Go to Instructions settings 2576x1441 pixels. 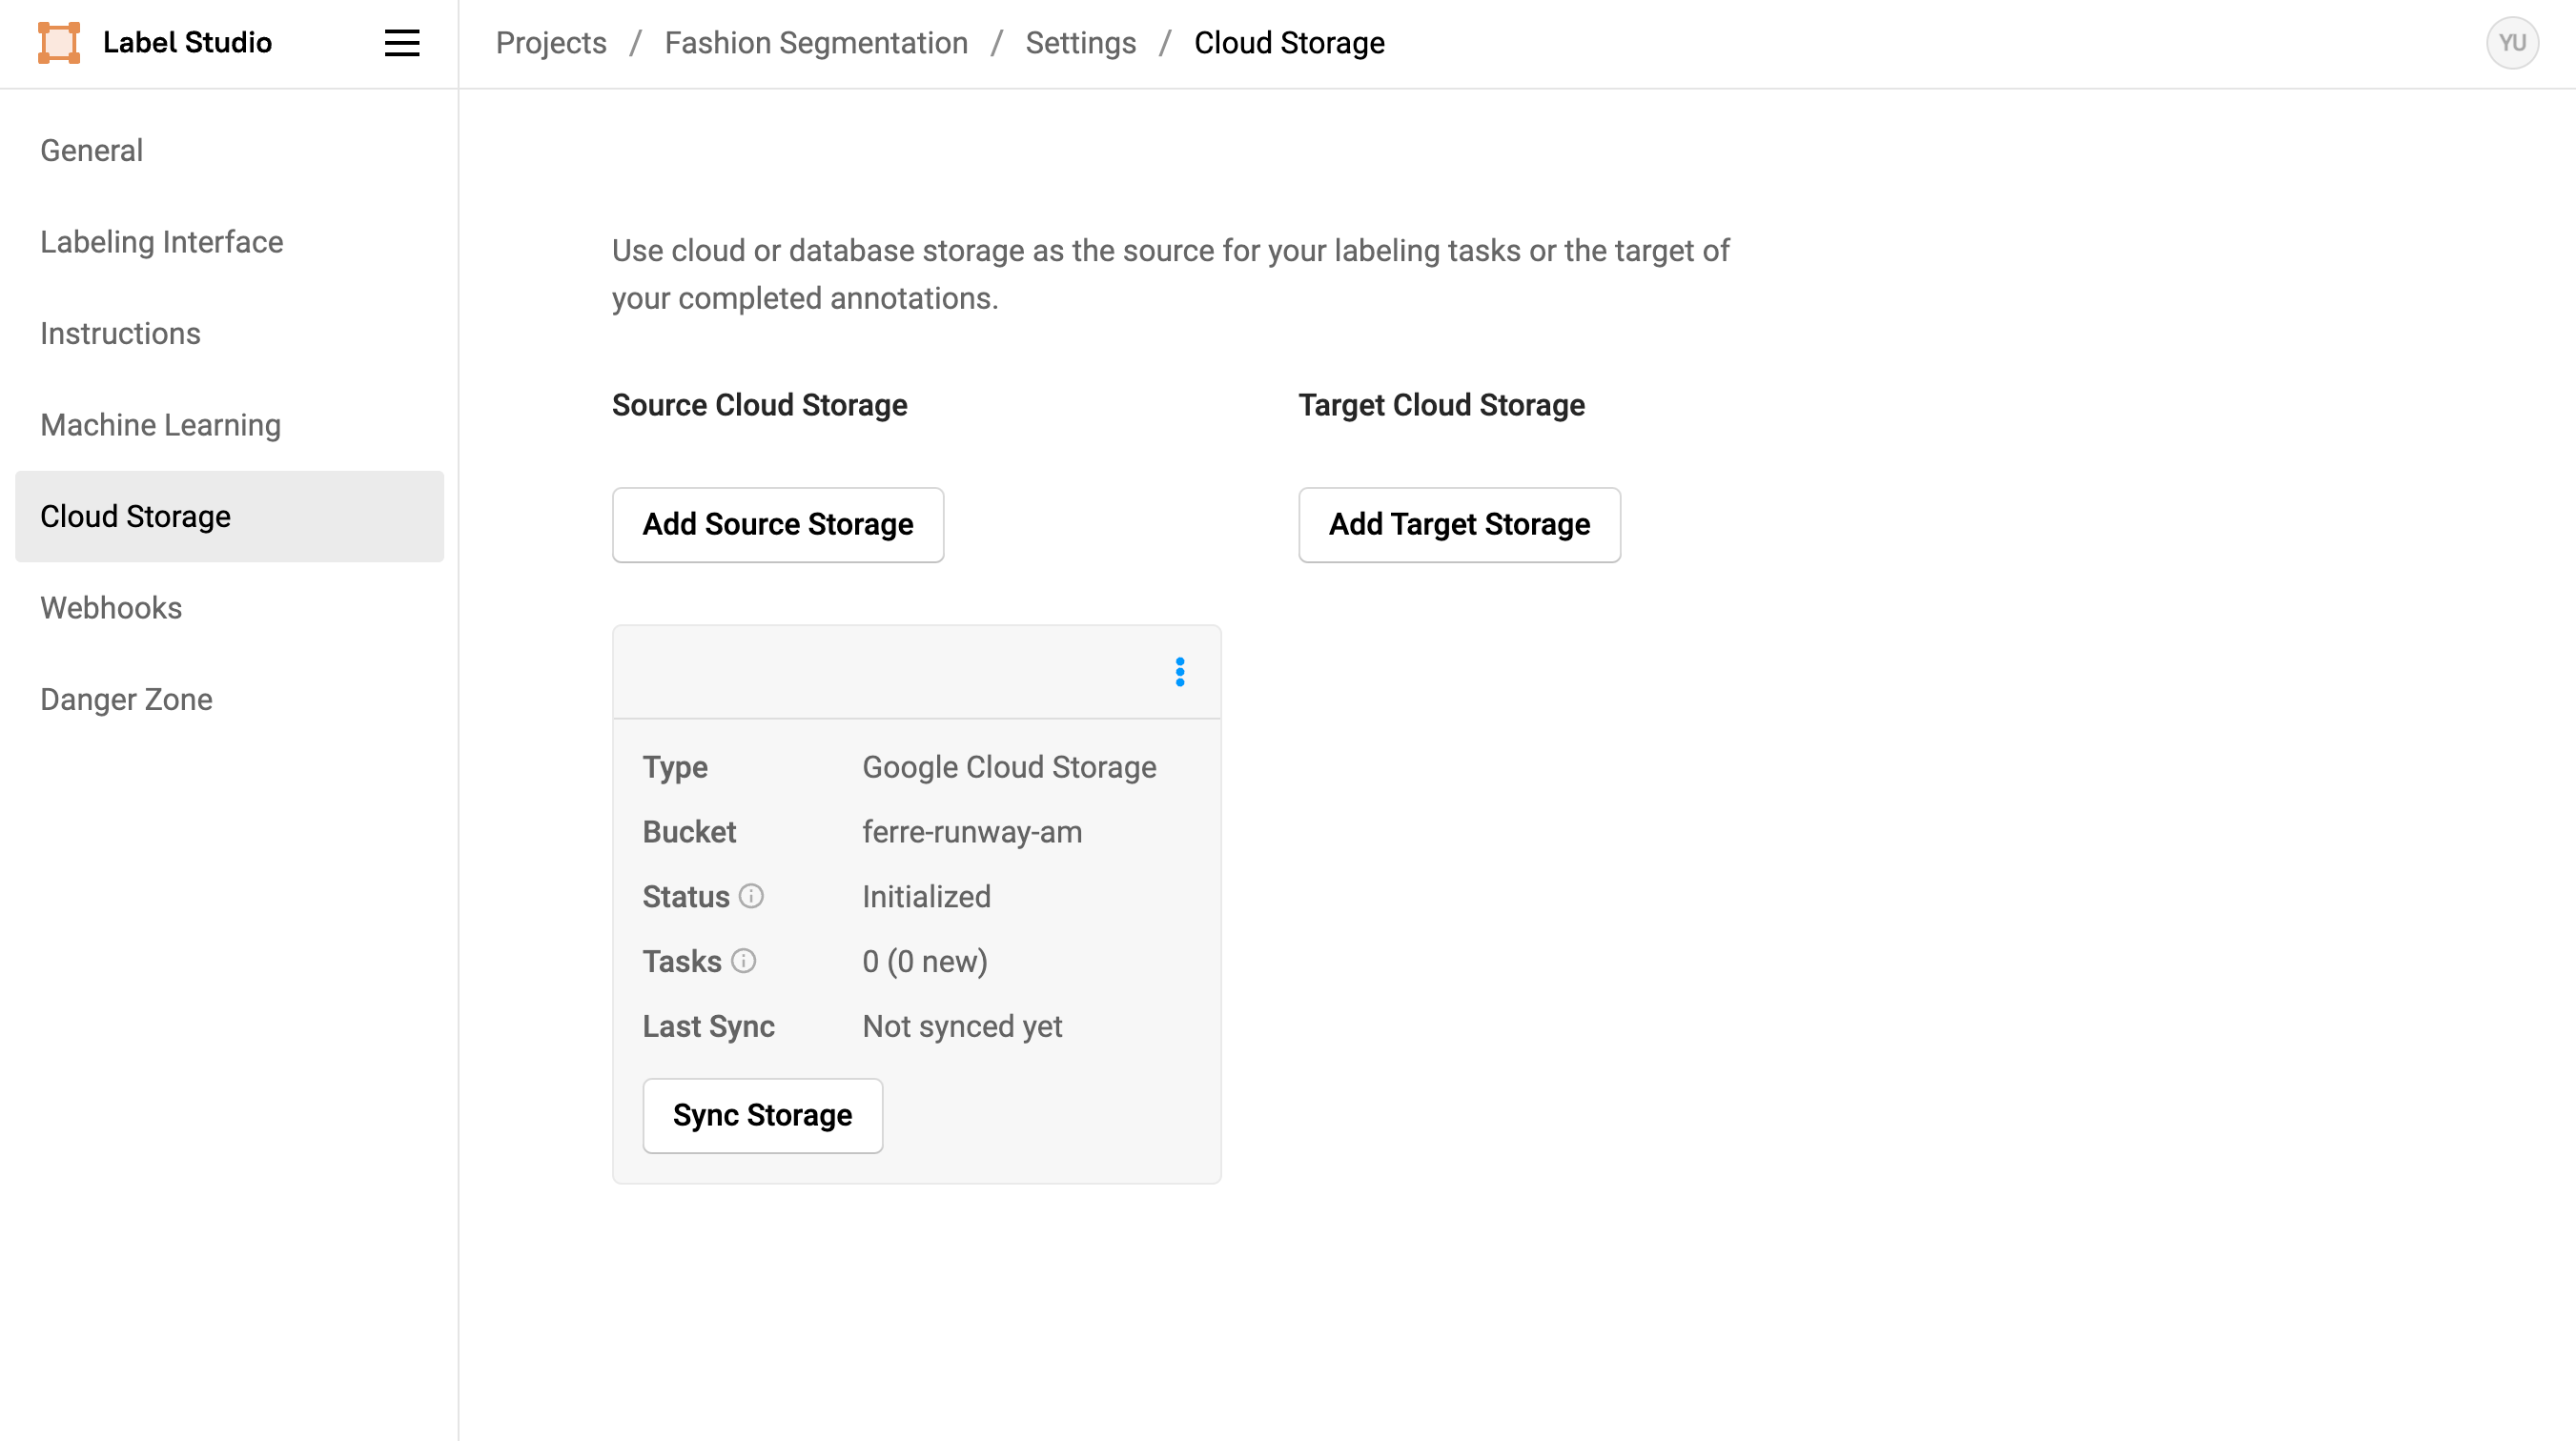[120, 333]
